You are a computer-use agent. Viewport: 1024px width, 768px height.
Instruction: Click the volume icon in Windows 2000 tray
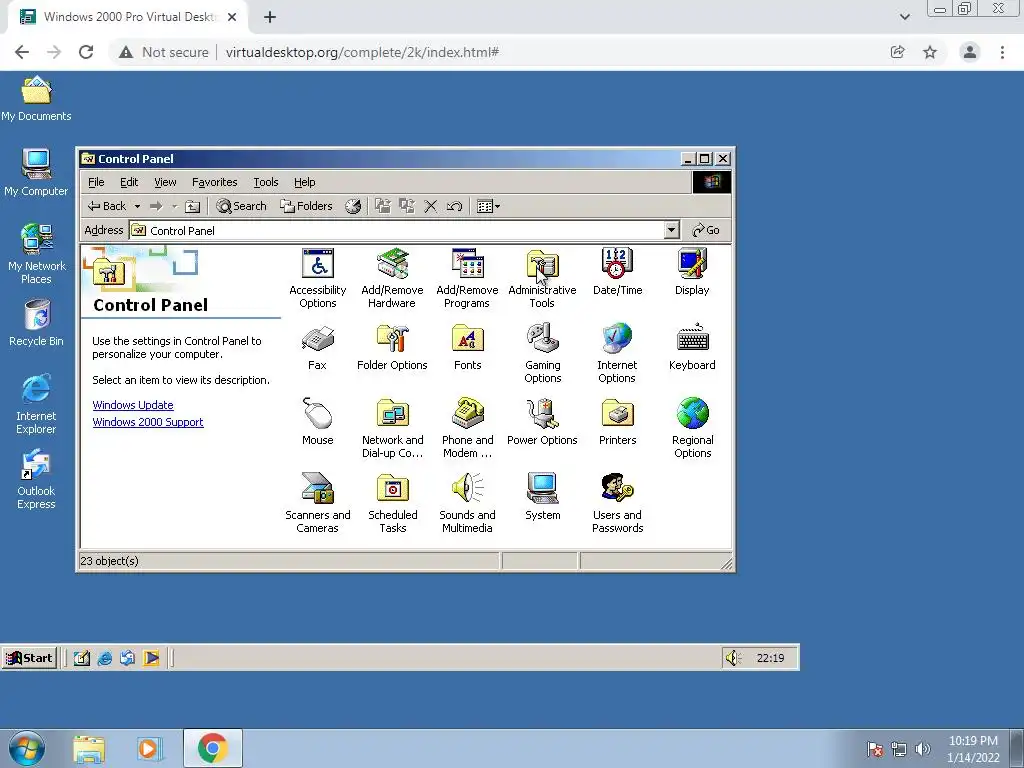tap(733, 658)
